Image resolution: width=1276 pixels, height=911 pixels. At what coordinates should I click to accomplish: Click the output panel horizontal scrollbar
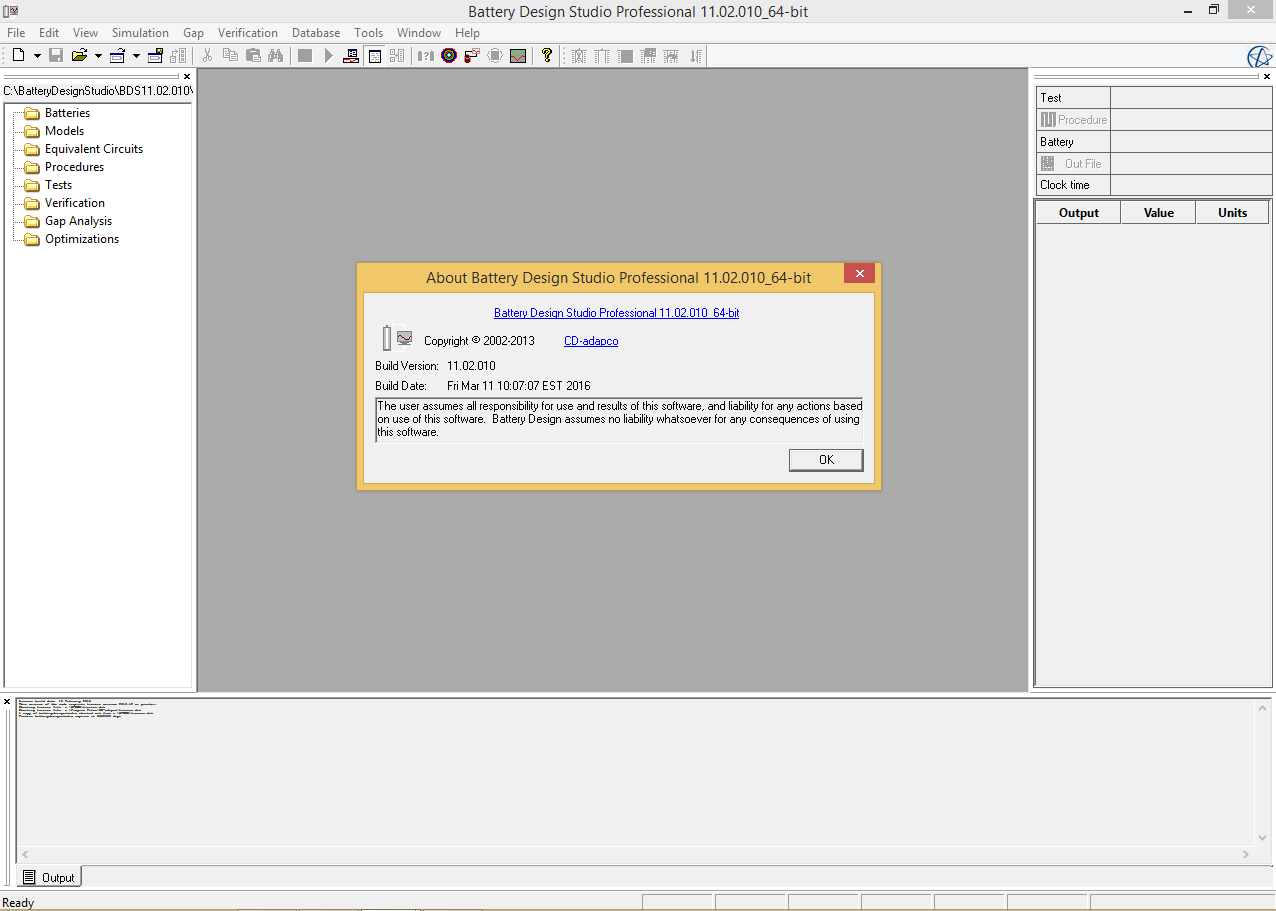(636, 855)
